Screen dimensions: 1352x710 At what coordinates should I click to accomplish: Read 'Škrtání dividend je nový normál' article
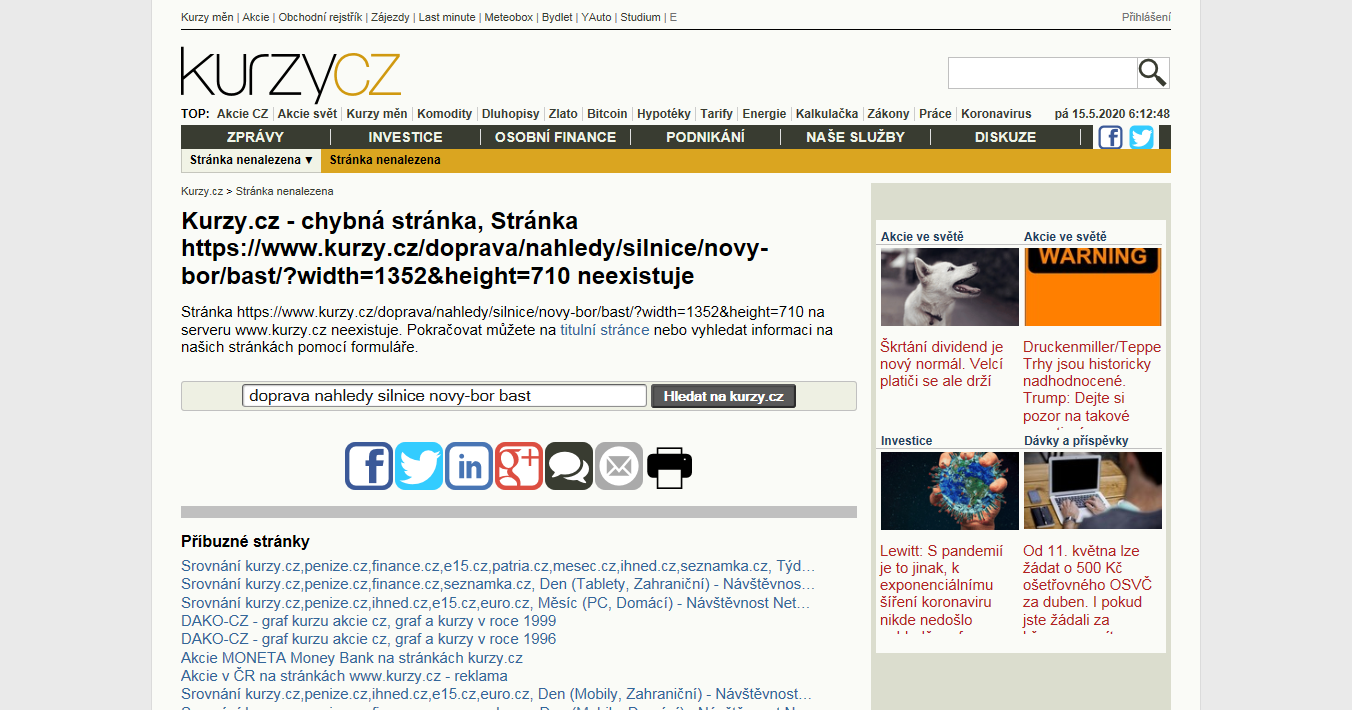tap(942, 364)
